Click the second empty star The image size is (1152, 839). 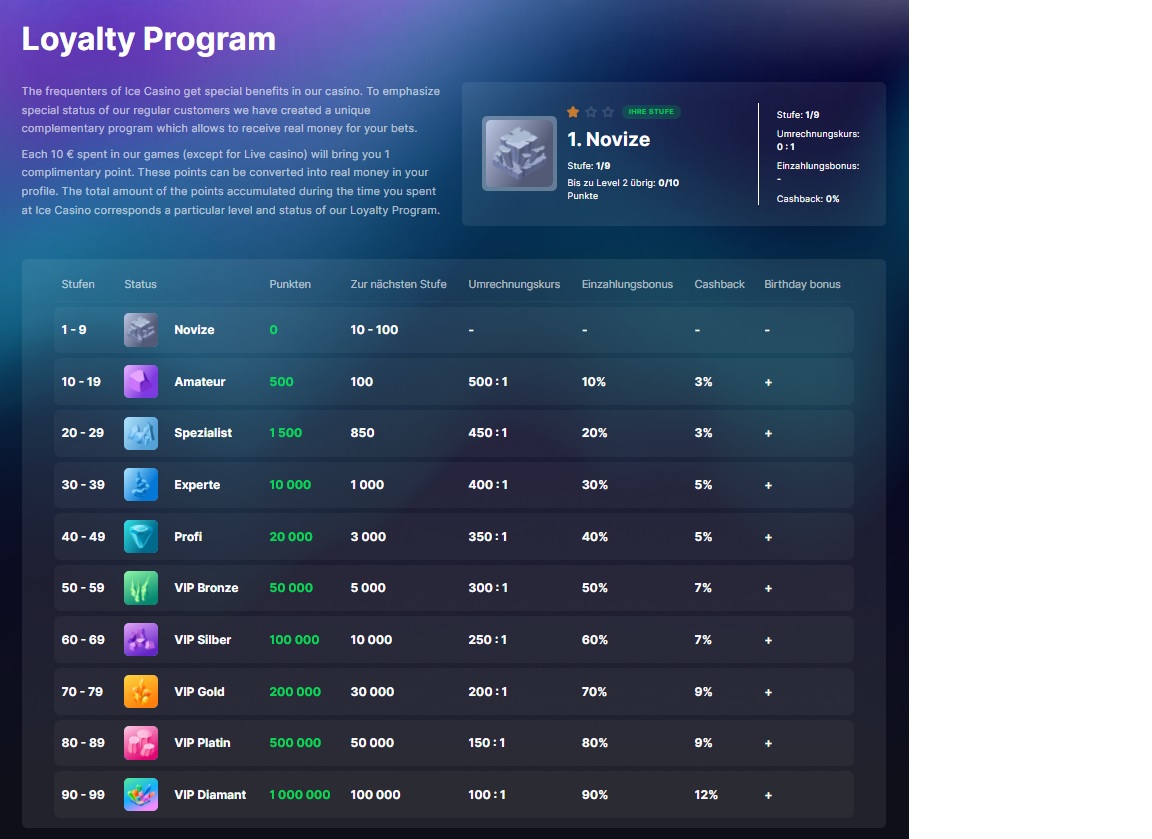591,112
